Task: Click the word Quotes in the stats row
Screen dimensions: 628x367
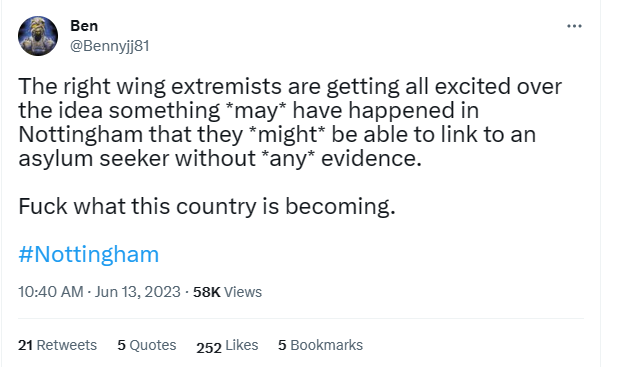Action: (153, 345)
